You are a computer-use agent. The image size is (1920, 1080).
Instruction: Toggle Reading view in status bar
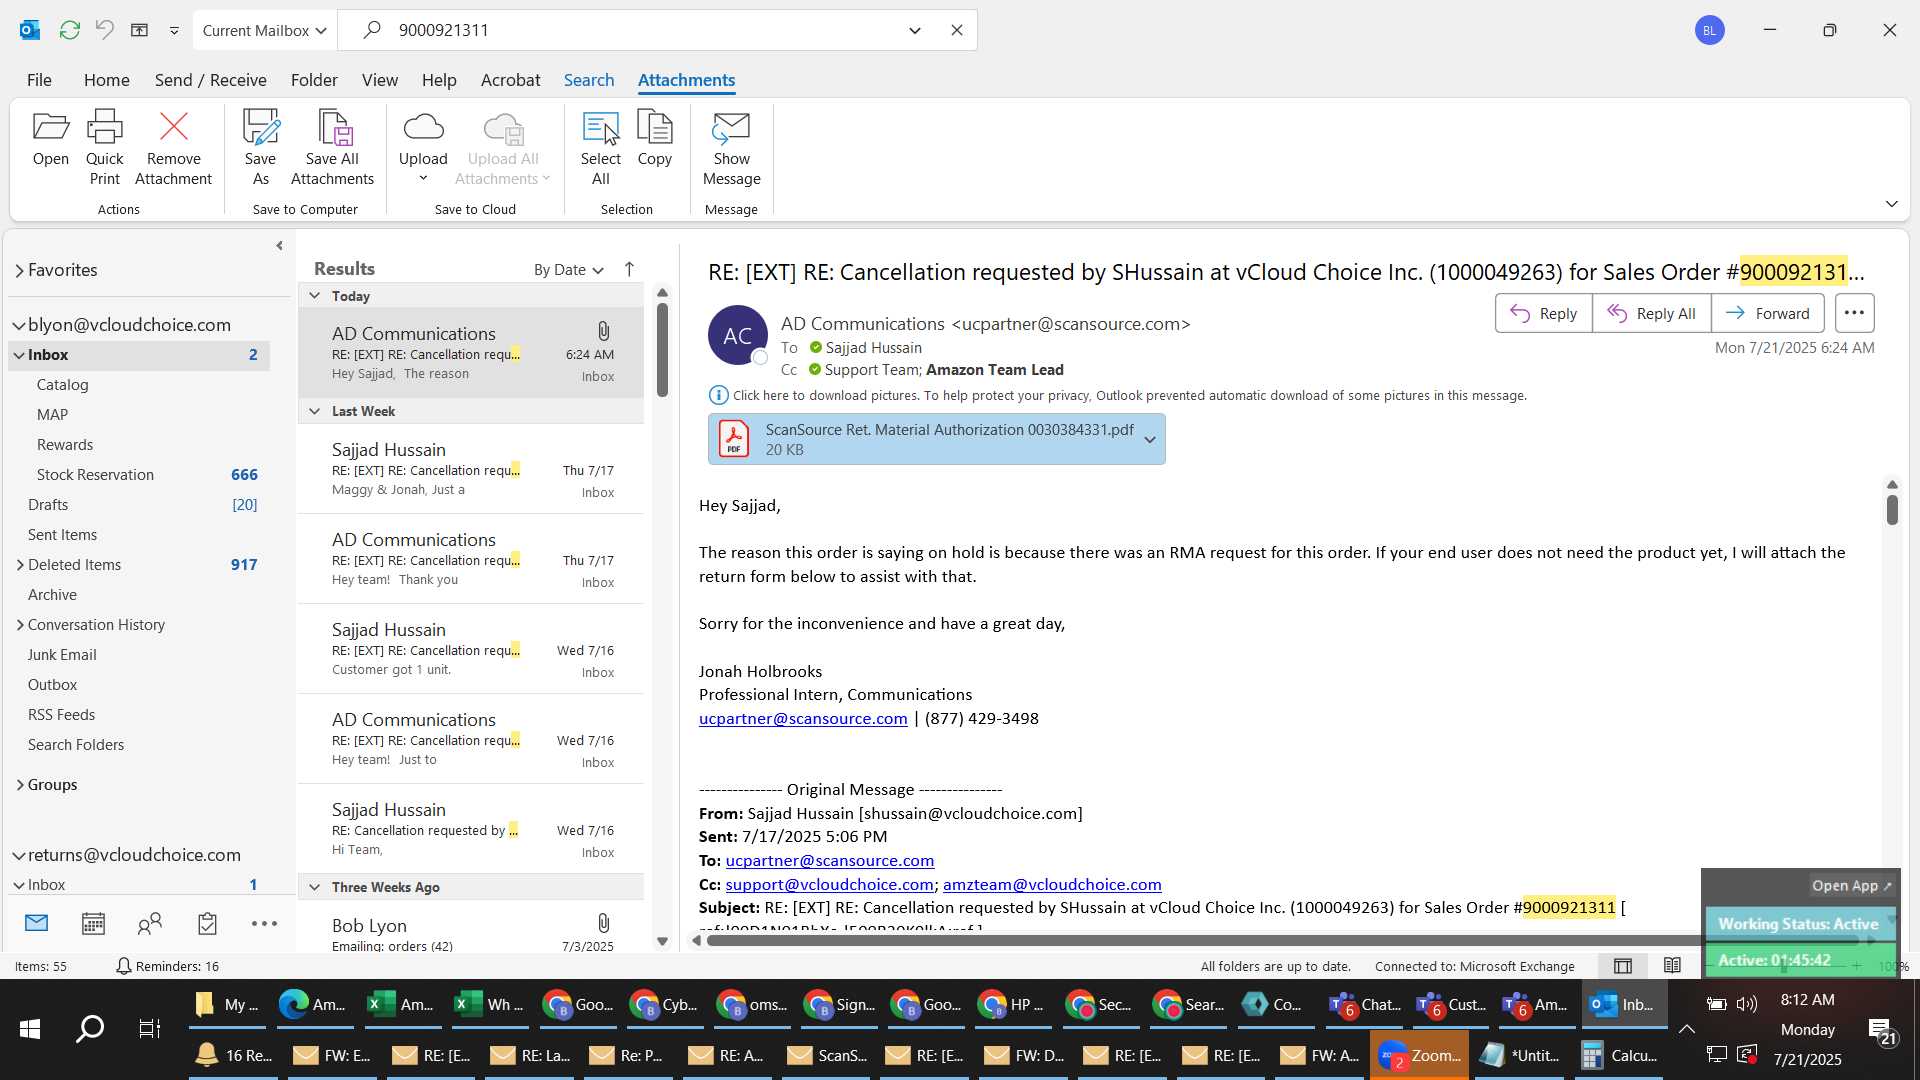tap(1672, 966)
